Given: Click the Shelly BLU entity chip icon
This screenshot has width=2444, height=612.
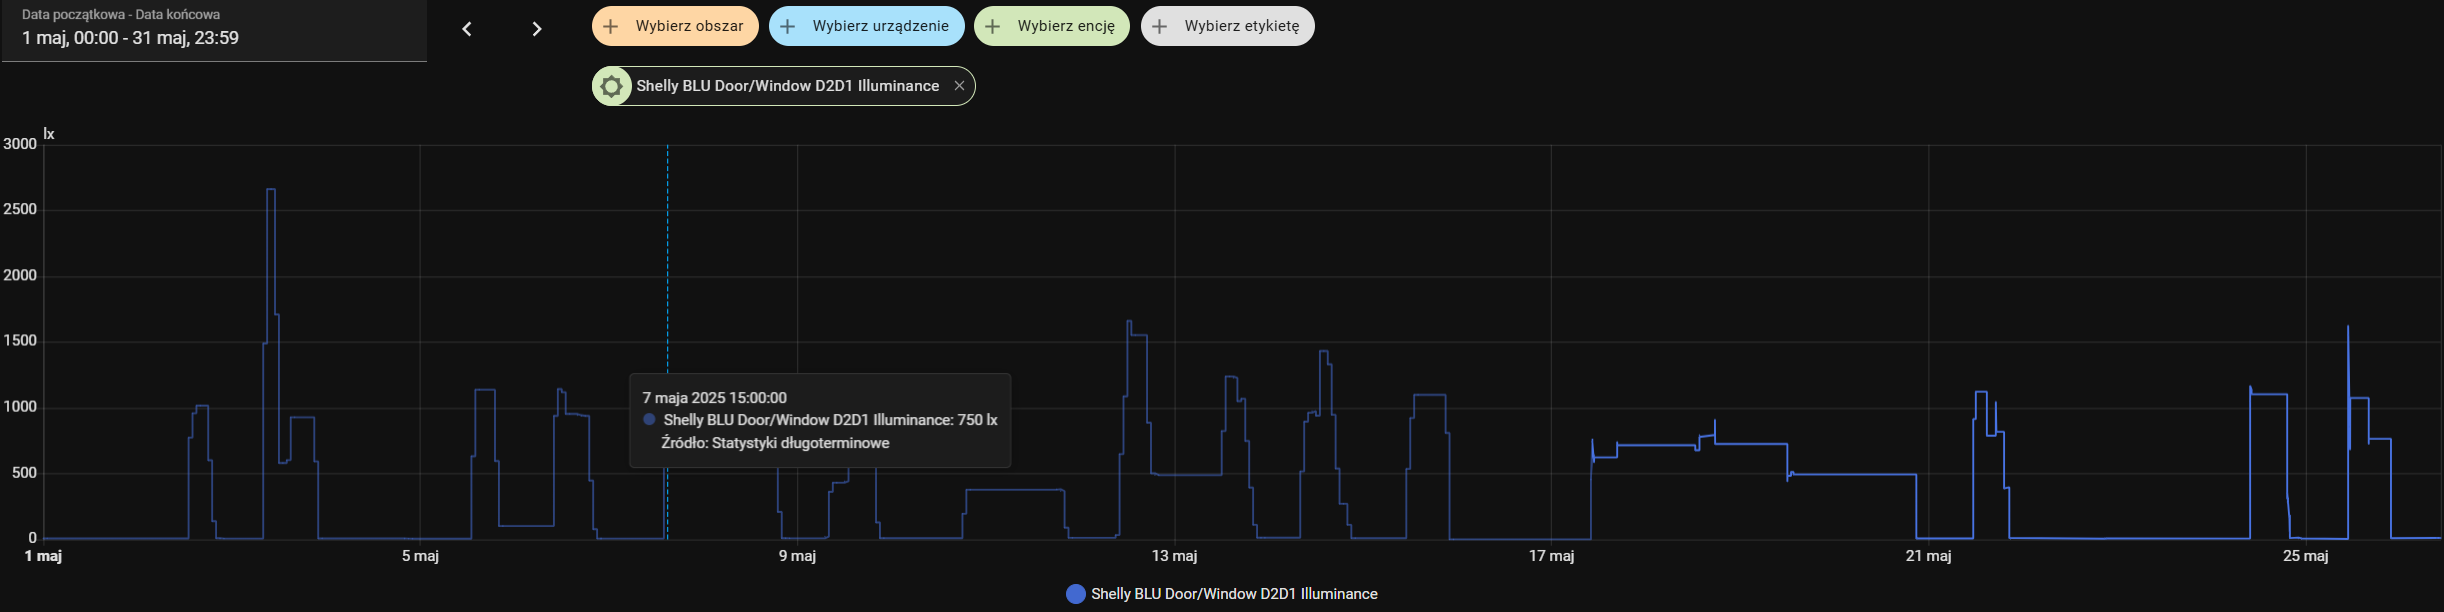Looking at the screenshot, I should tap(612, 86).
